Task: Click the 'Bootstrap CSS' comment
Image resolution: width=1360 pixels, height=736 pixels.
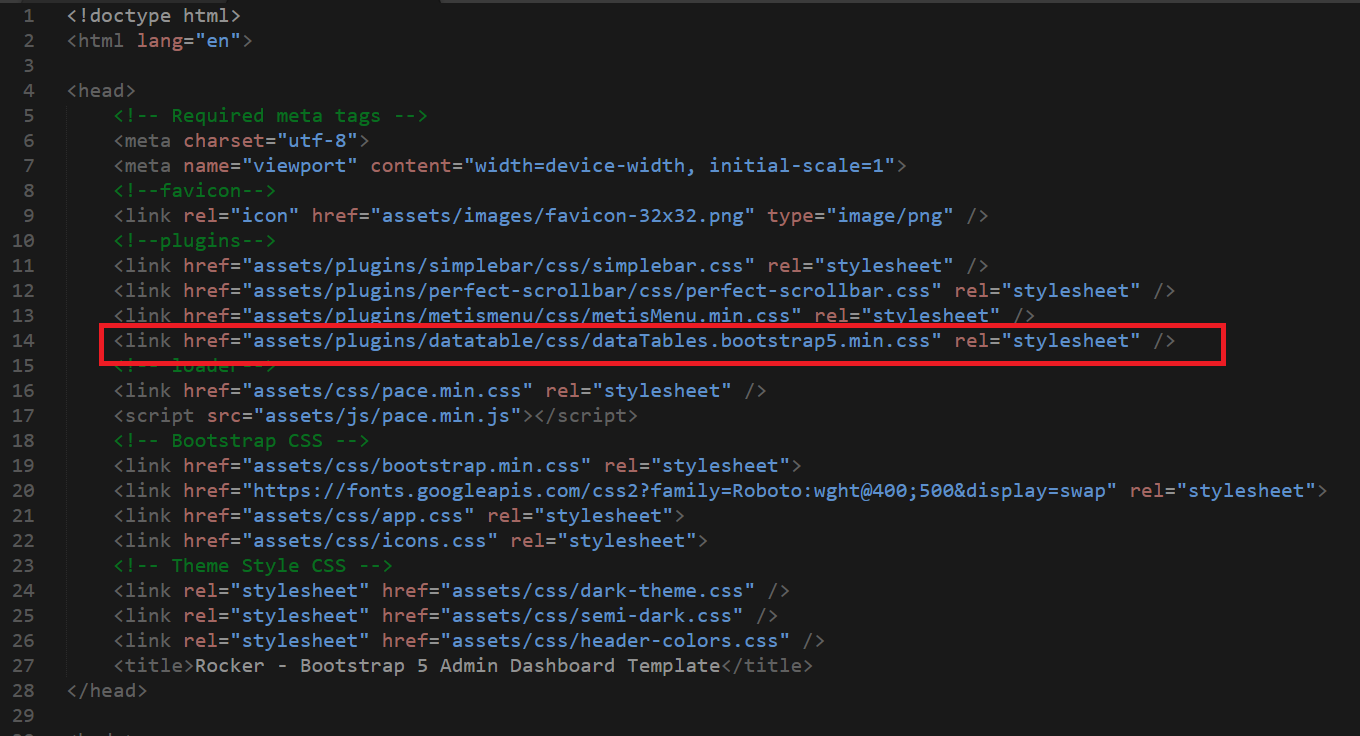Action: 242,441
